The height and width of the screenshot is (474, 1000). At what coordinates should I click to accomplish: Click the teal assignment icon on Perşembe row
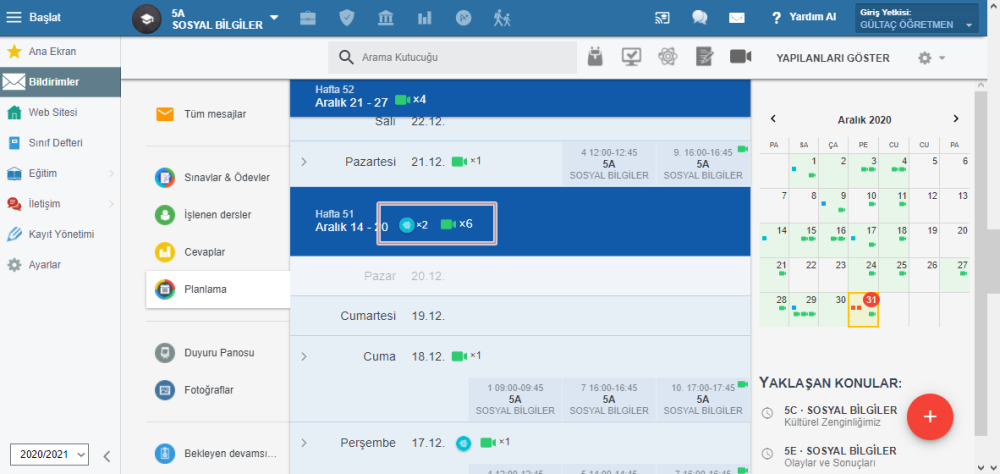coord(464,443)
